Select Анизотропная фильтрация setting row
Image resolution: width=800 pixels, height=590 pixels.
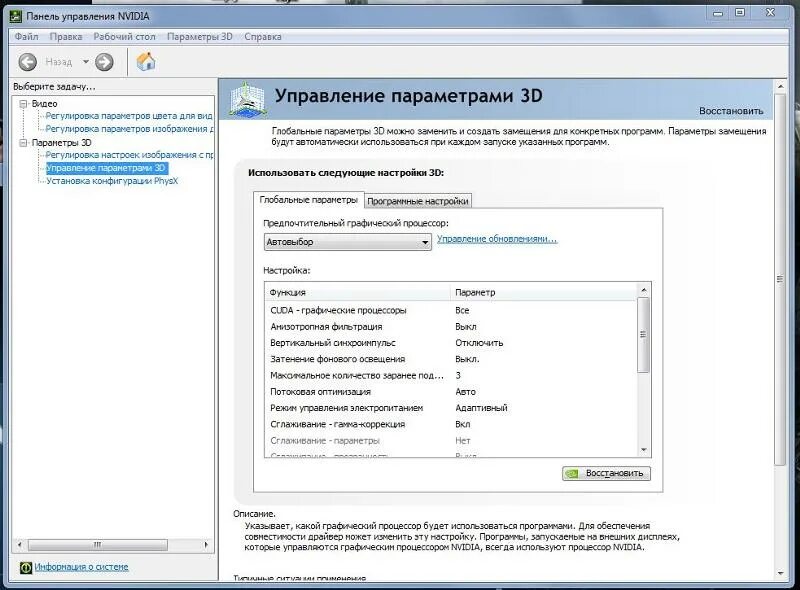[451, 327]
